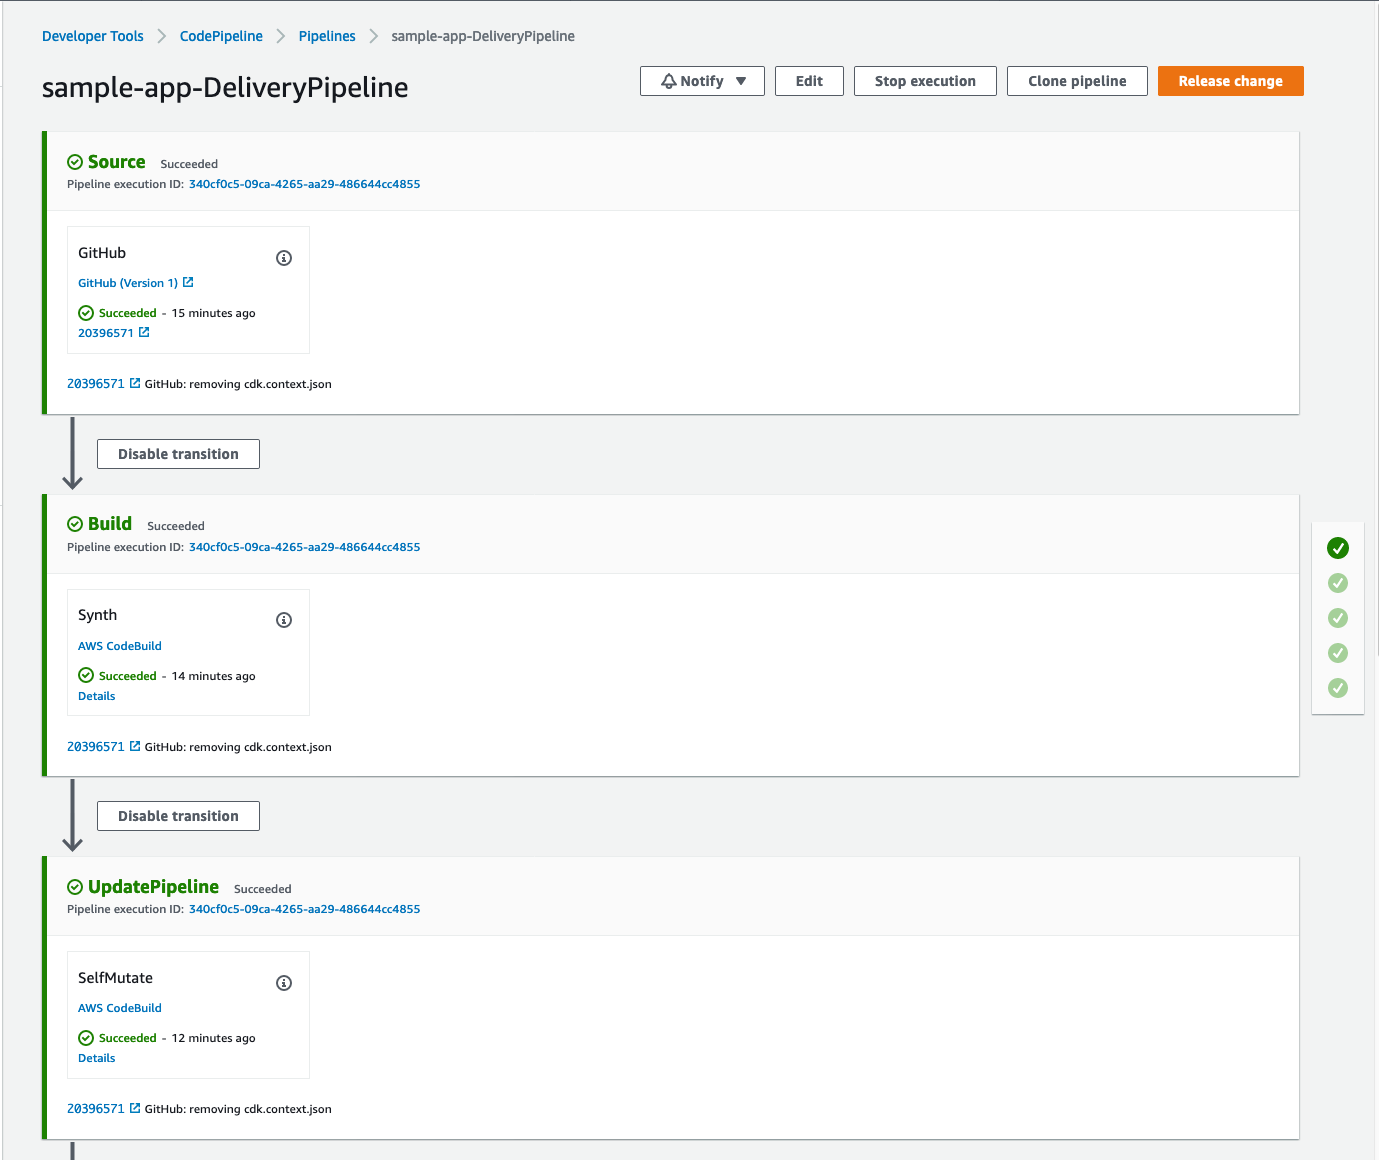Open GitHub (Version 1) provider link
Image resolution: width=1379 pixels, height=1160 pixels.
pyautogui.click(x=128, y=283)
